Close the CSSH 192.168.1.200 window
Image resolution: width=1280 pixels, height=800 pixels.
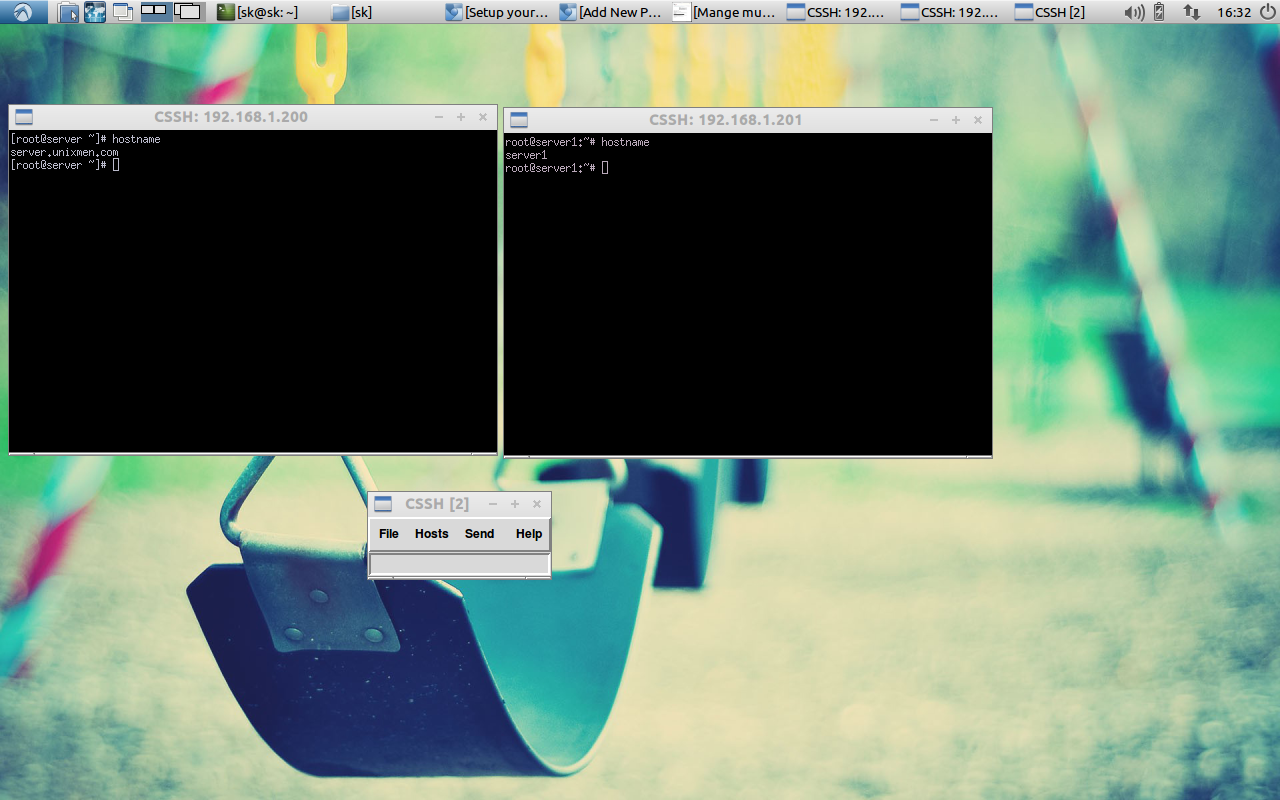click(x=483, y=117)
